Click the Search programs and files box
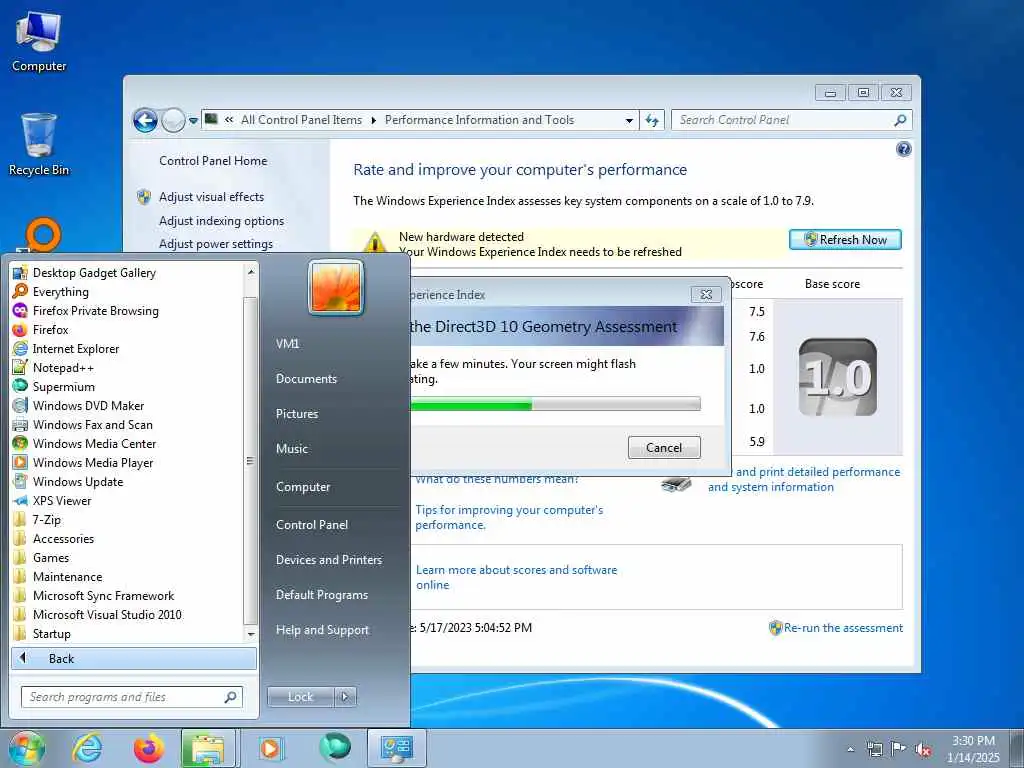The width and height of the screenshot is (1024, 768). [x=132, y=697]
